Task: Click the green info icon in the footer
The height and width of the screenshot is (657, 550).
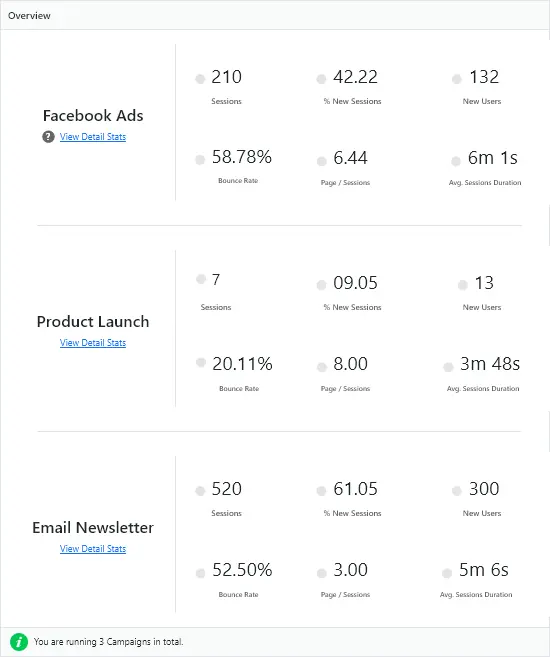Action: [19, 641]
